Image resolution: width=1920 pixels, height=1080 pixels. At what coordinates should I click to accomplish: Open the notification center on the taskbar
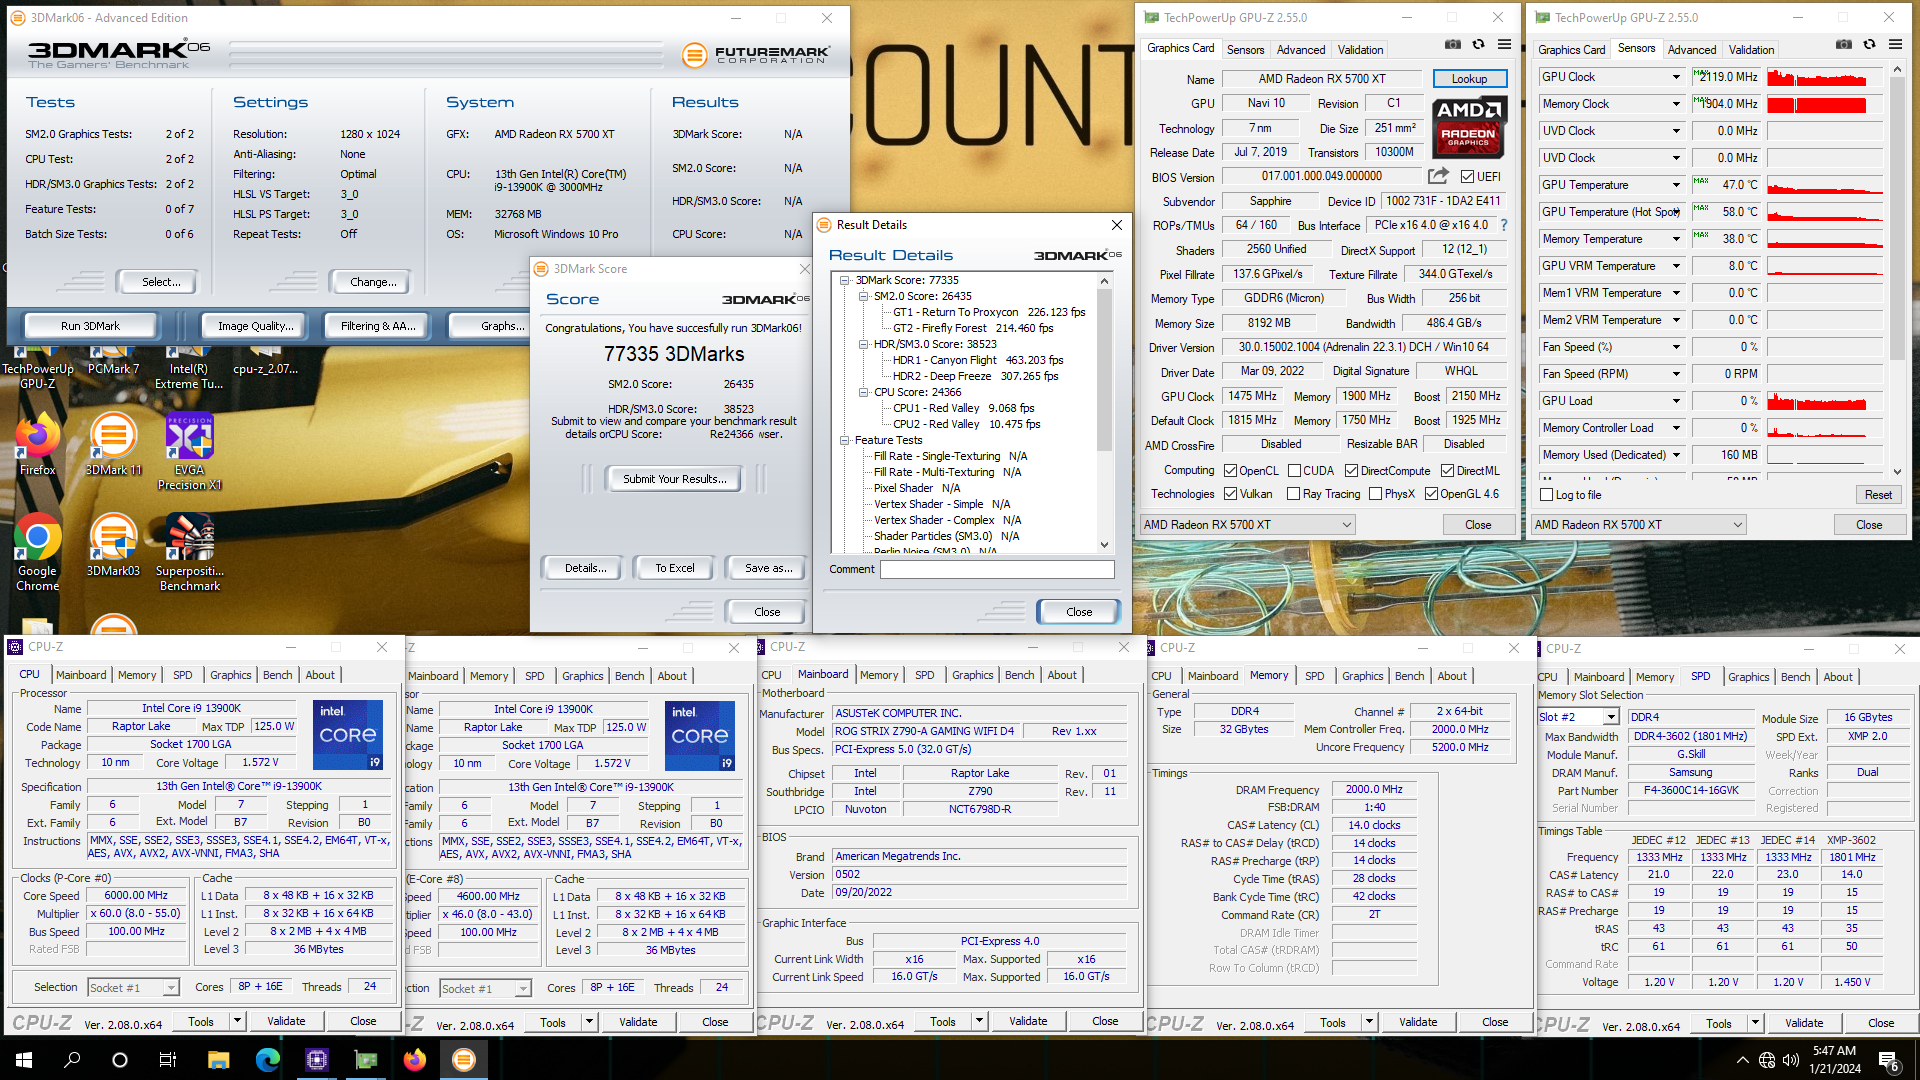click(1889, 1060)
